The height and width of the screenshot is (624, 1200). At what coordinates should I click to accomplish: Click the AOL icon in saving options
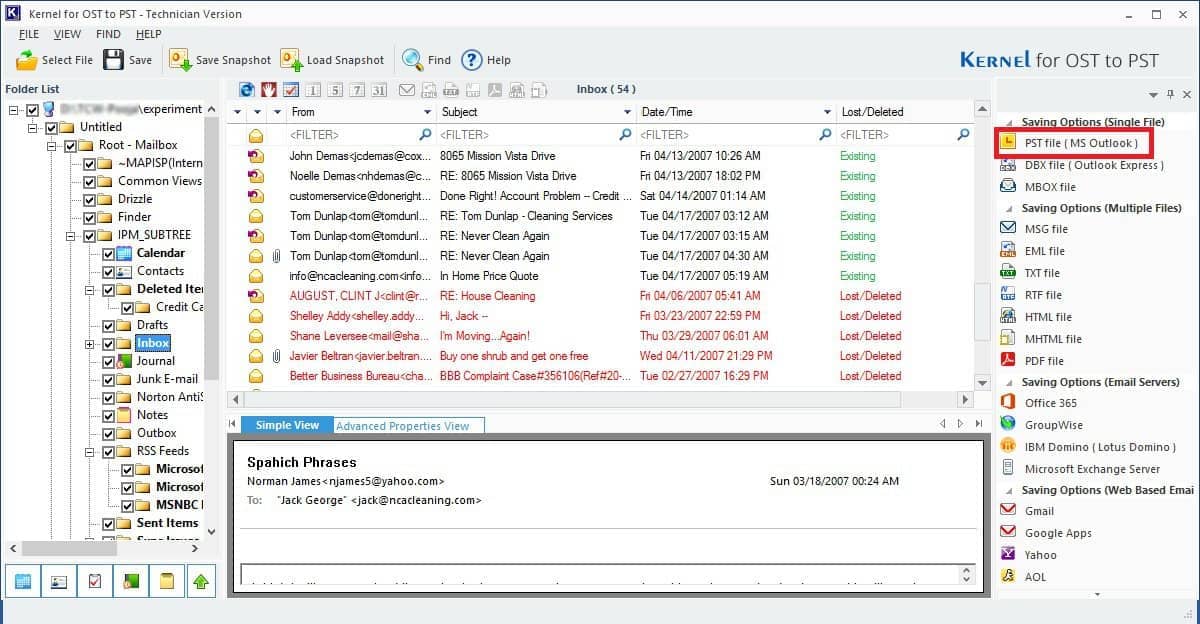[1008, 577]
